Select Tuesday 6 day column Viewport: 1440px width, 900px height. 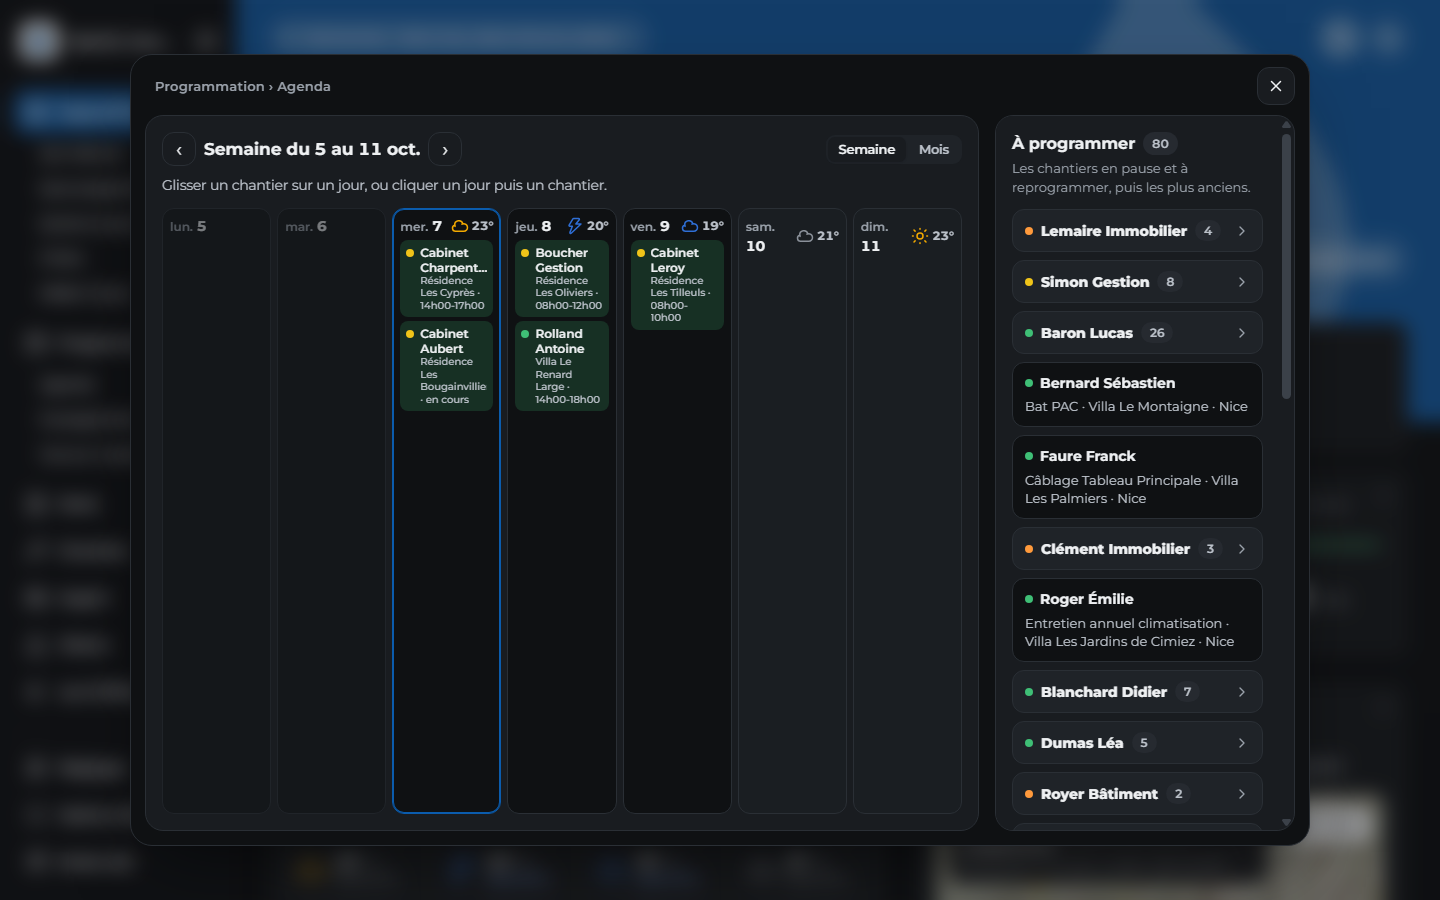(x=331, y=511)
